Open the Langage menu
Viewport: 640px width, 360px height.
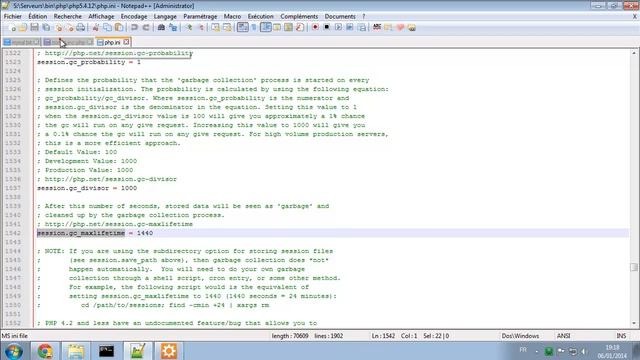165,16
